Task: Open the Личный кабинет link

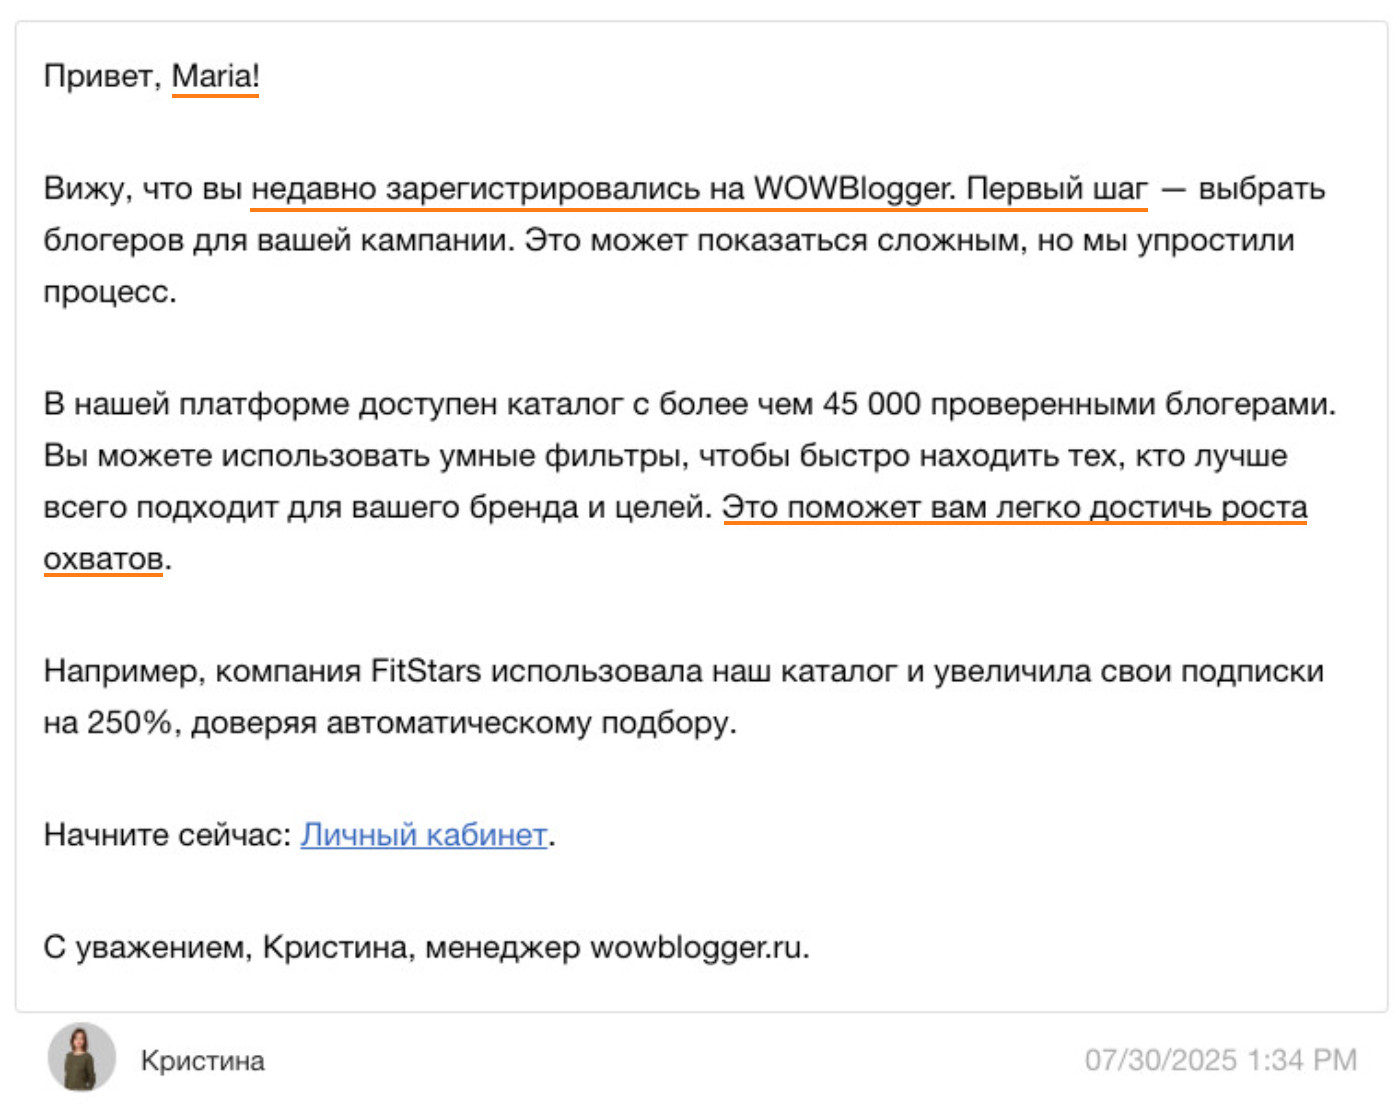Action: tap(425, 834)
